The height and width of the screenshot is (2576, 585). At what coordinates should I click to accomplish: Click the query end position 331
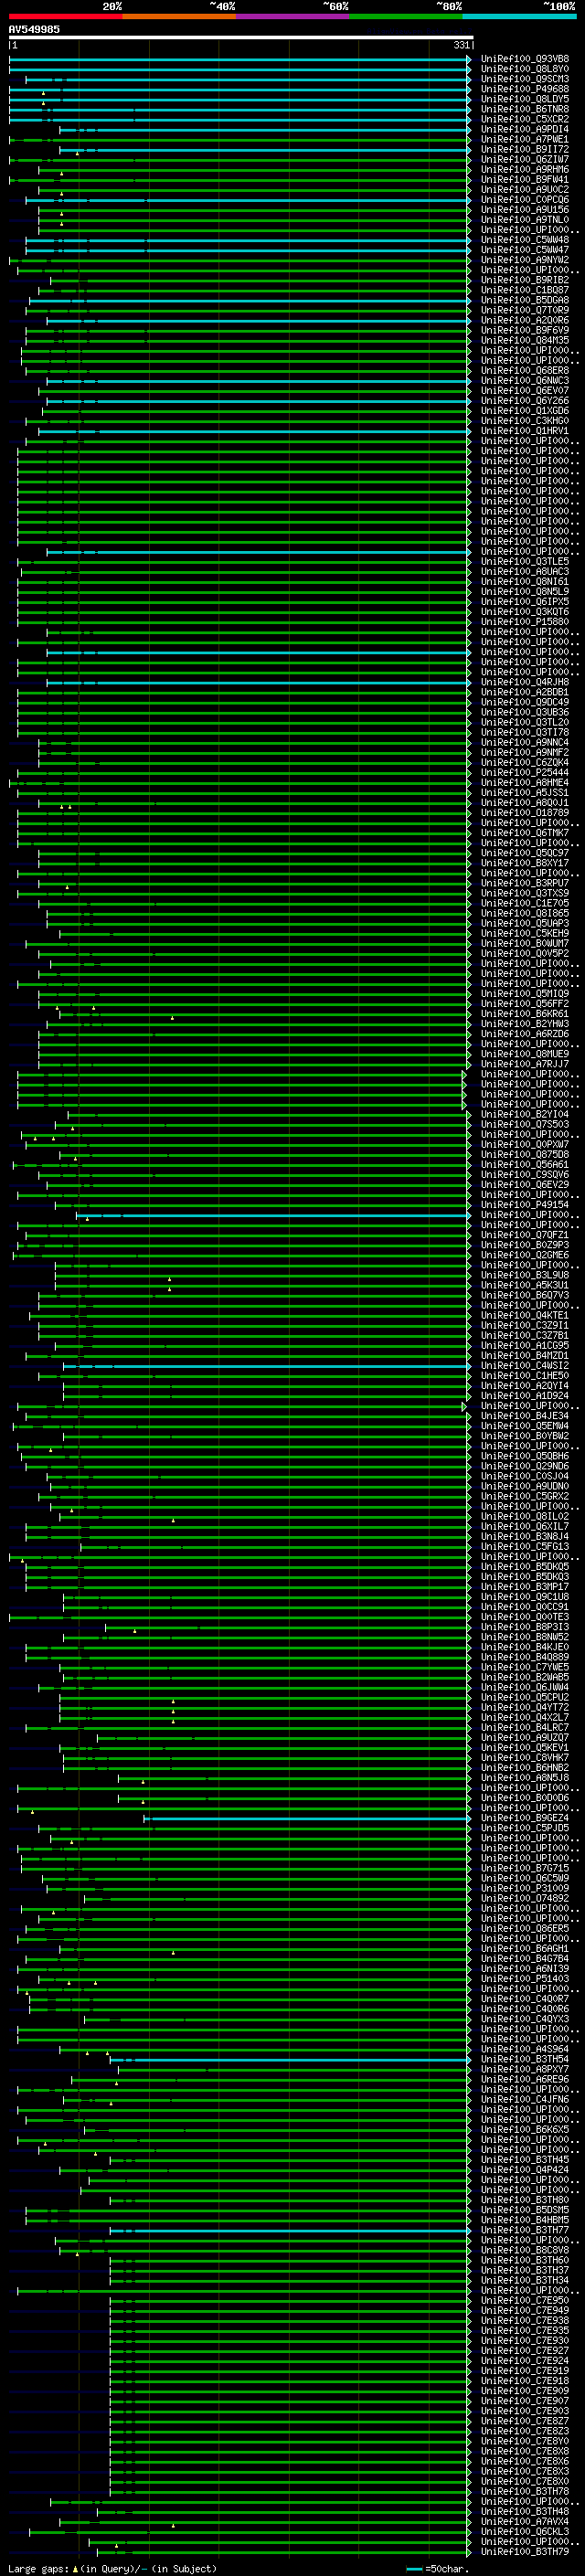pyautogui.click(x=461, y=45)
